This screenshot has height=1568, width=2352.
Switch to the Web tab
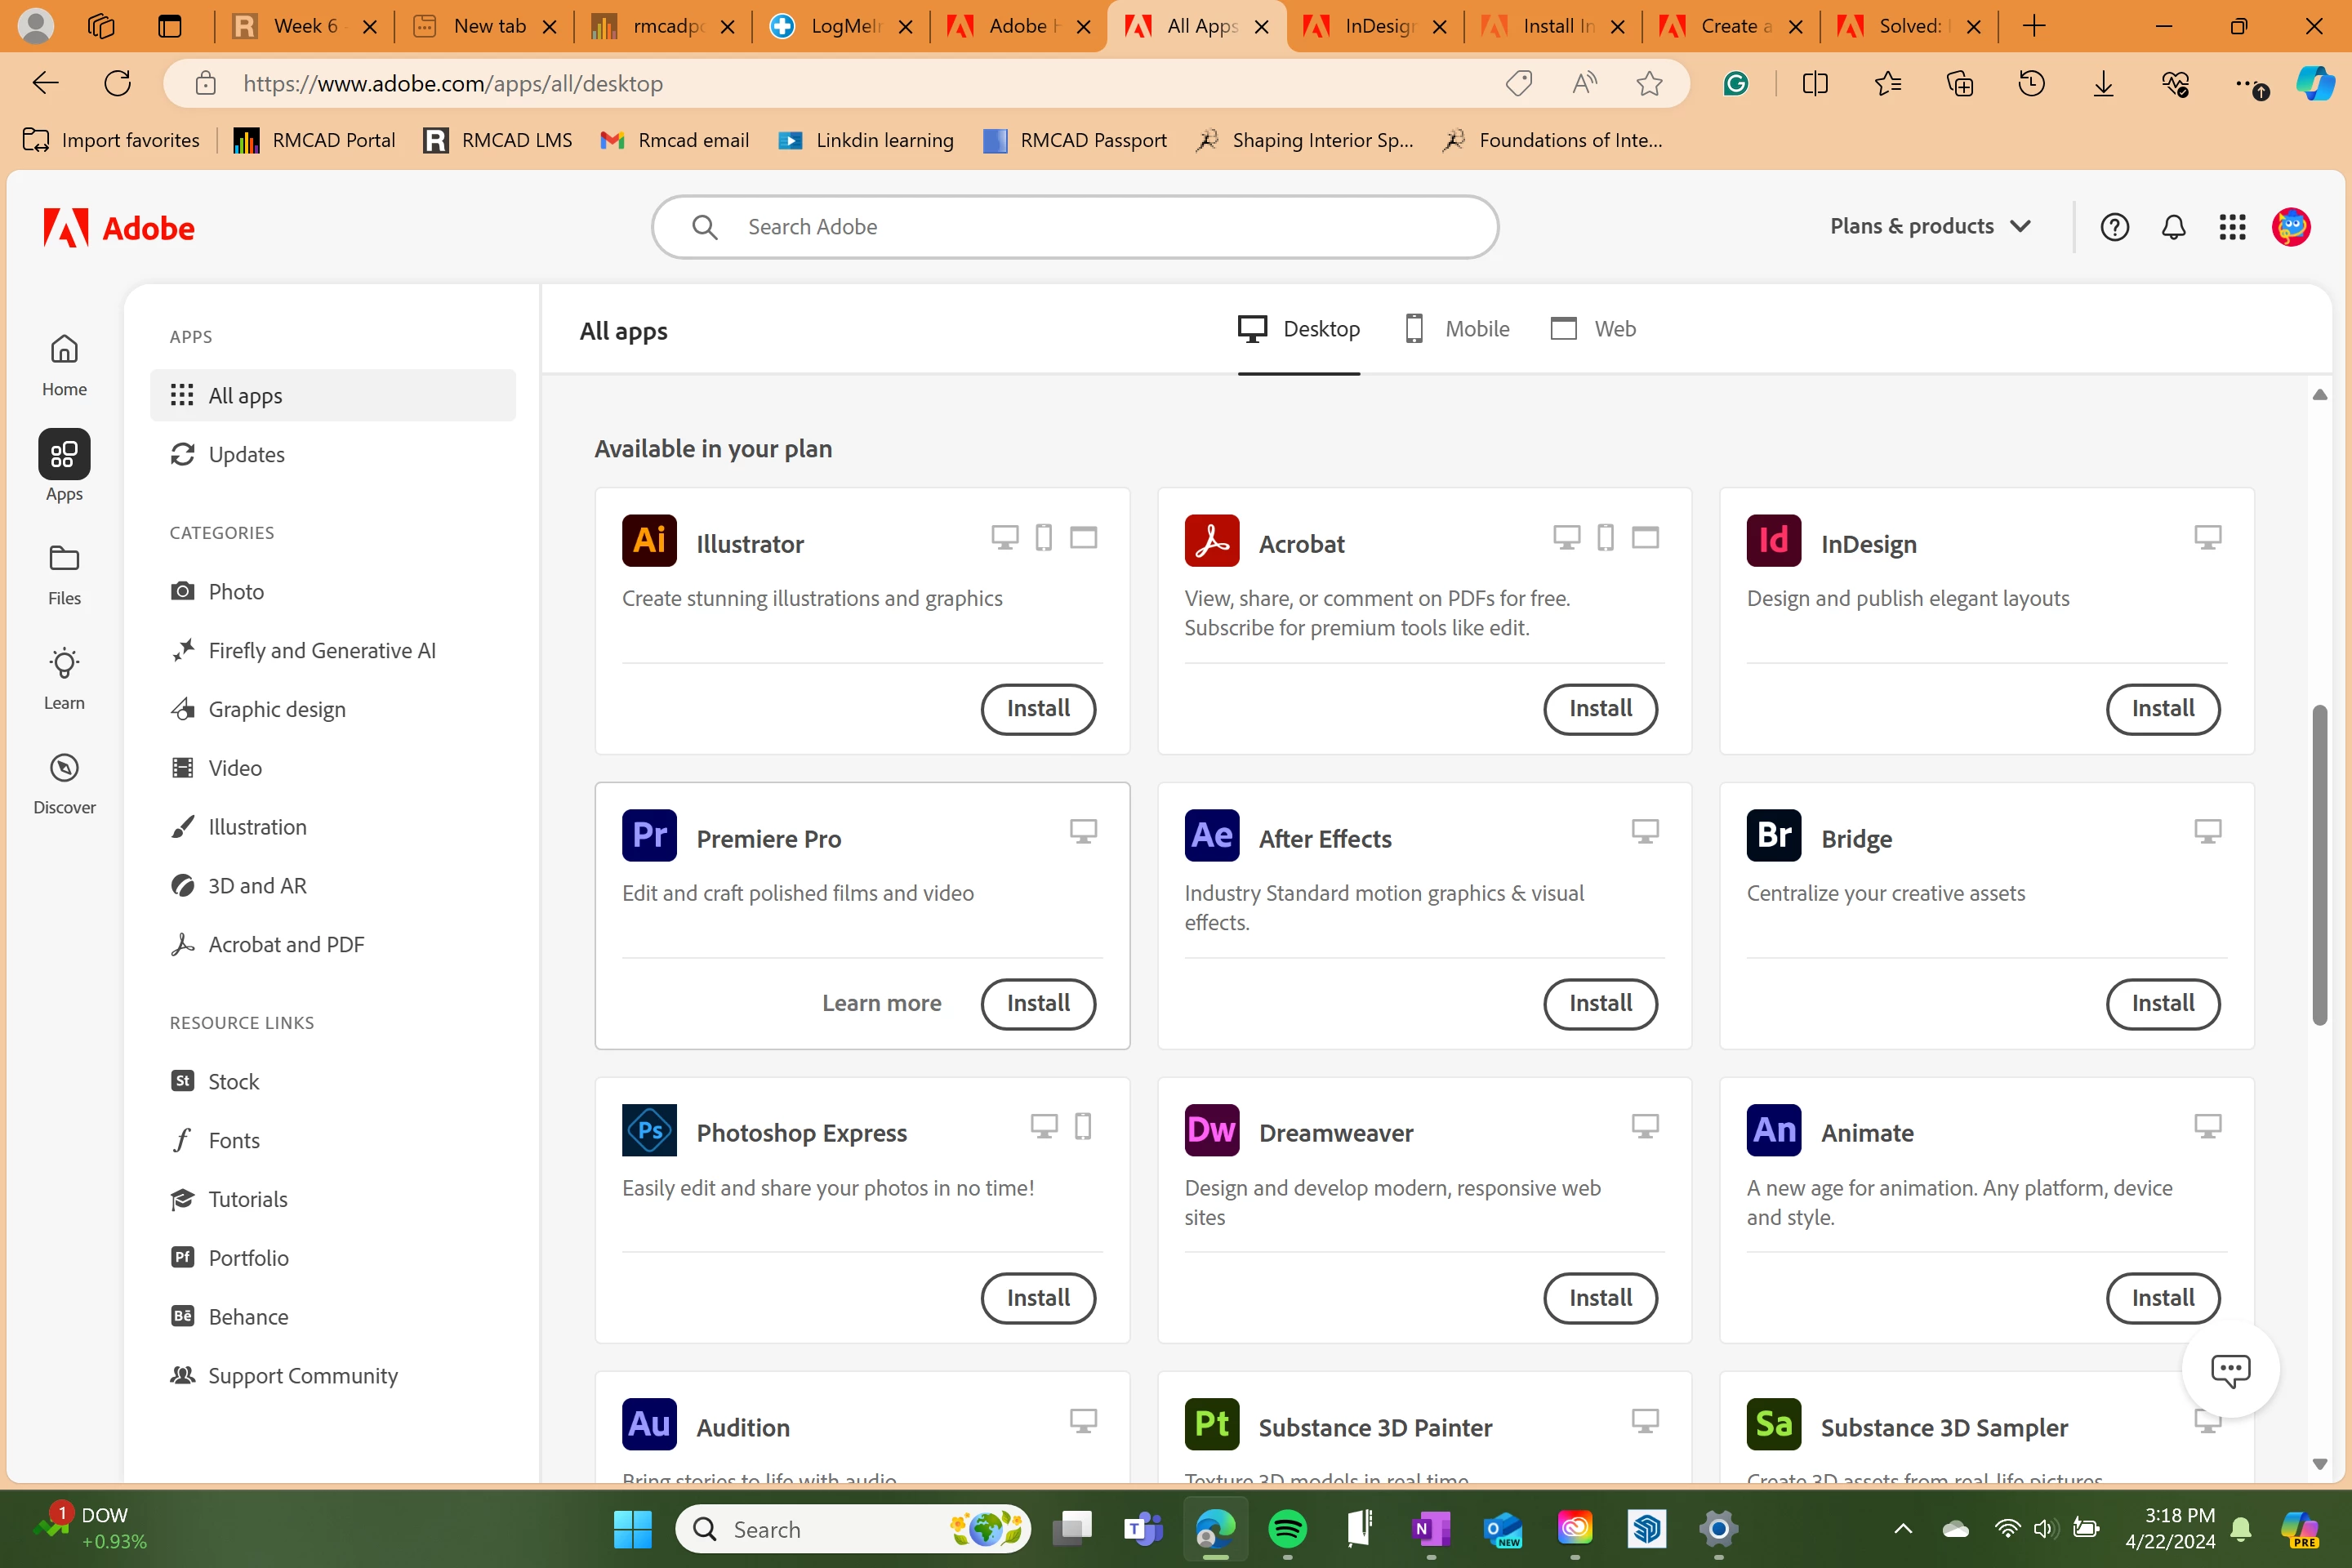tap(1593, 329)
